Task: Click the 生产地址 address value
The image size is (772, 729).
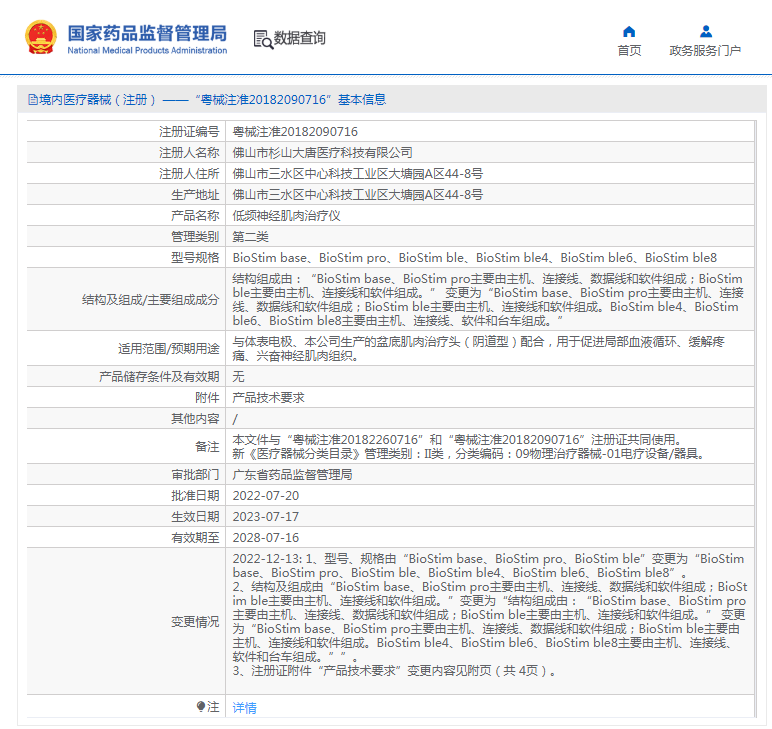Action: pyautogui.click(x=357, y=195)
